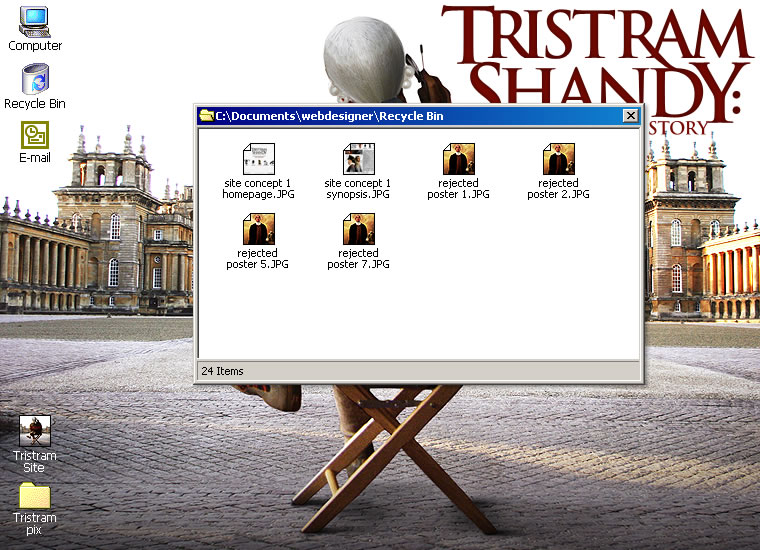Viewport: 760px width, 550px height.
Task: Select rejected poster 1.JPG file icon
Action: (459, 159)
